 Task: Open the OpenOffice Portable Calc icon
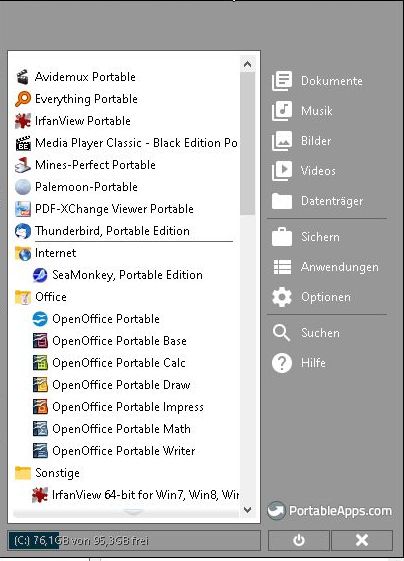click(x=40, y=363)
